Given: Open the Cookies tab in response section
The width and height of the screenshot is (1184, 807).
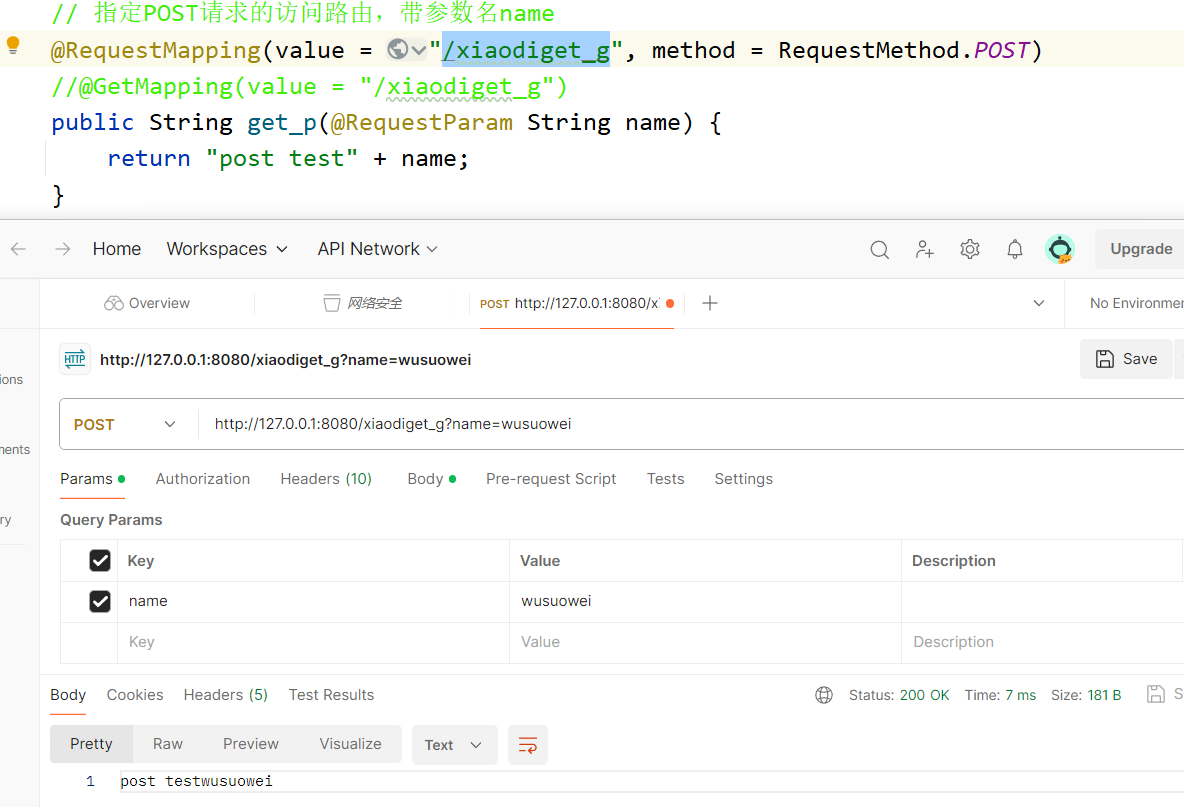Looking at the screenshot, I should click(135, 694).
